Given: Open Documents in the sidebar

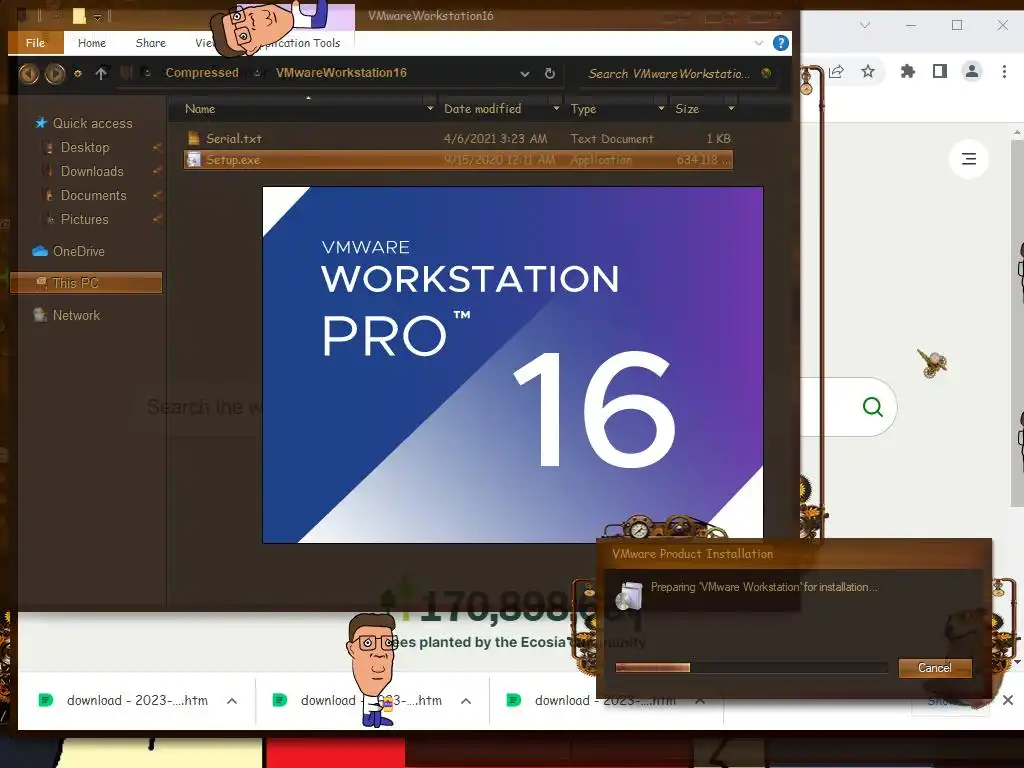Looking at the screenshot, I should pos(93,196).
